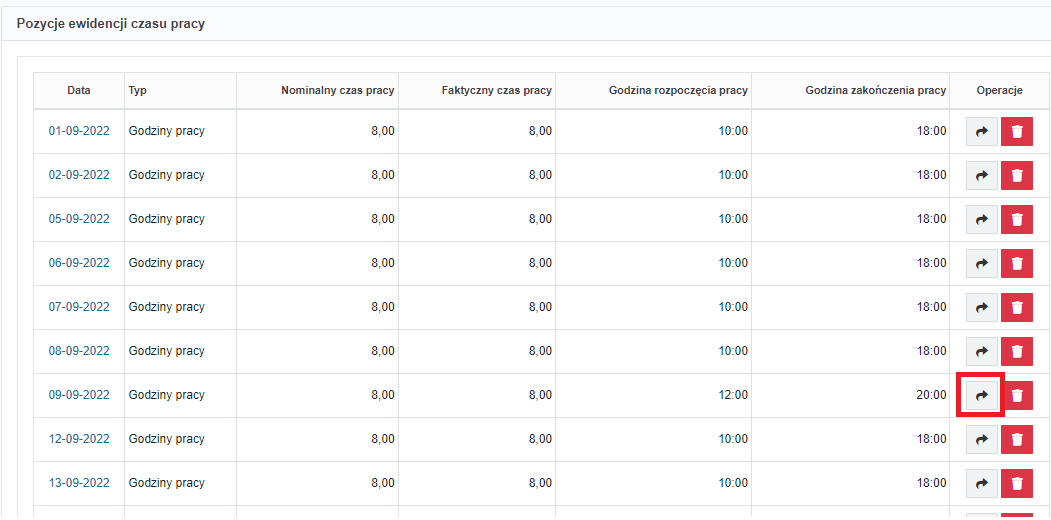Remove the 13-09-2022 entry using trash icon
1051x520 pixels.
point(1017,484)
